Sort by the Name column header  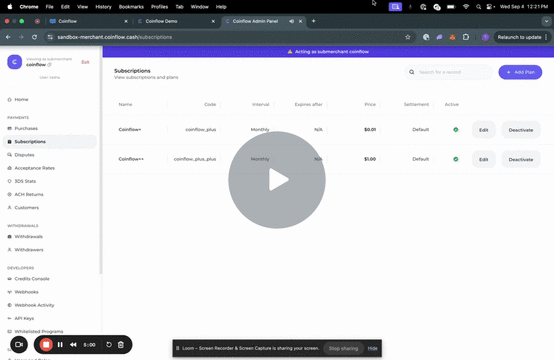pyautogui.click(x=125, y=105)
